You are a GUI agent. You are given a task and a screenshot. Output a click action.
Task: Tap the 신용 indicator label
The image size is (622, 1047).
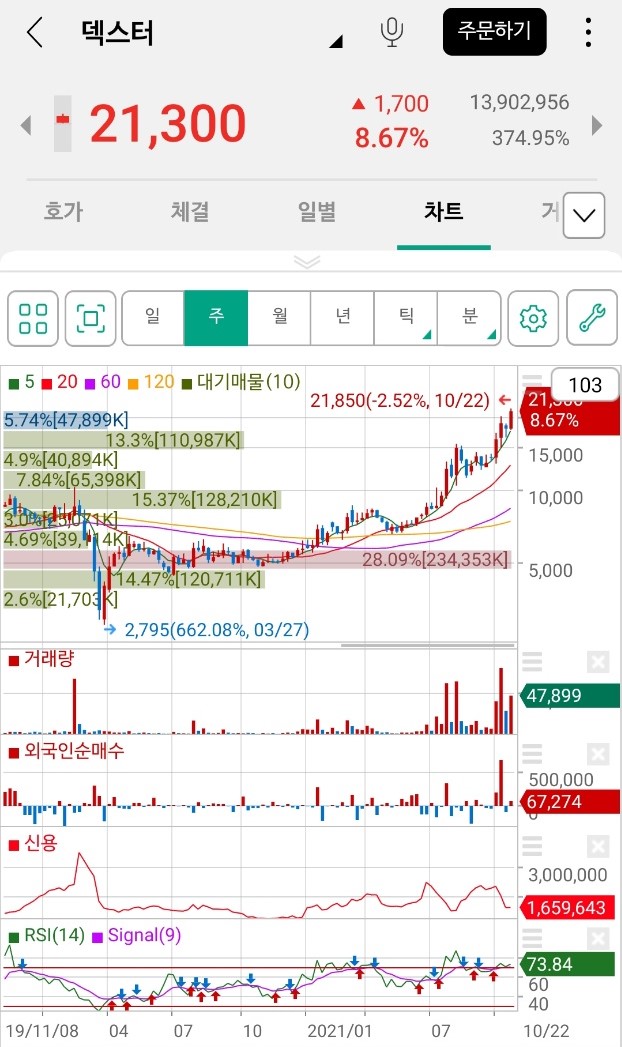coord(41,843)
